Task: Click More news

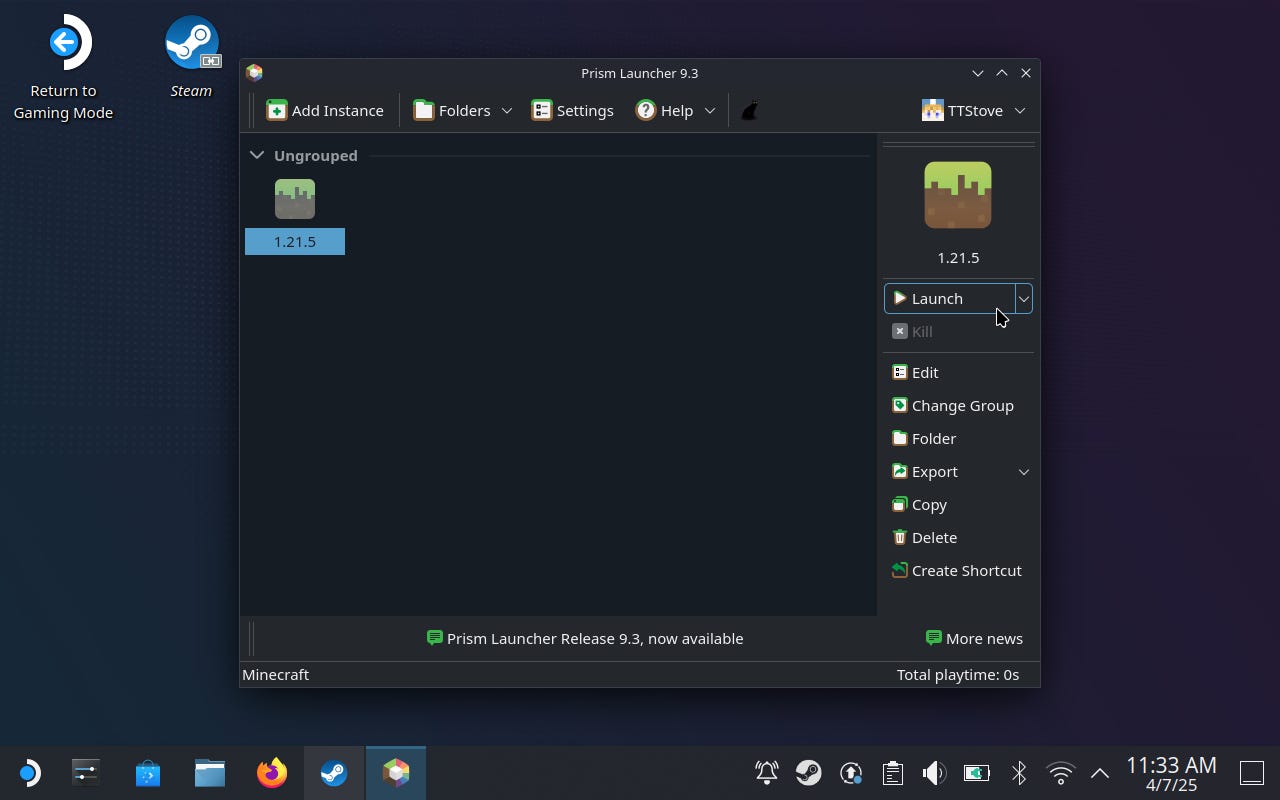Action: click(974, 638)
